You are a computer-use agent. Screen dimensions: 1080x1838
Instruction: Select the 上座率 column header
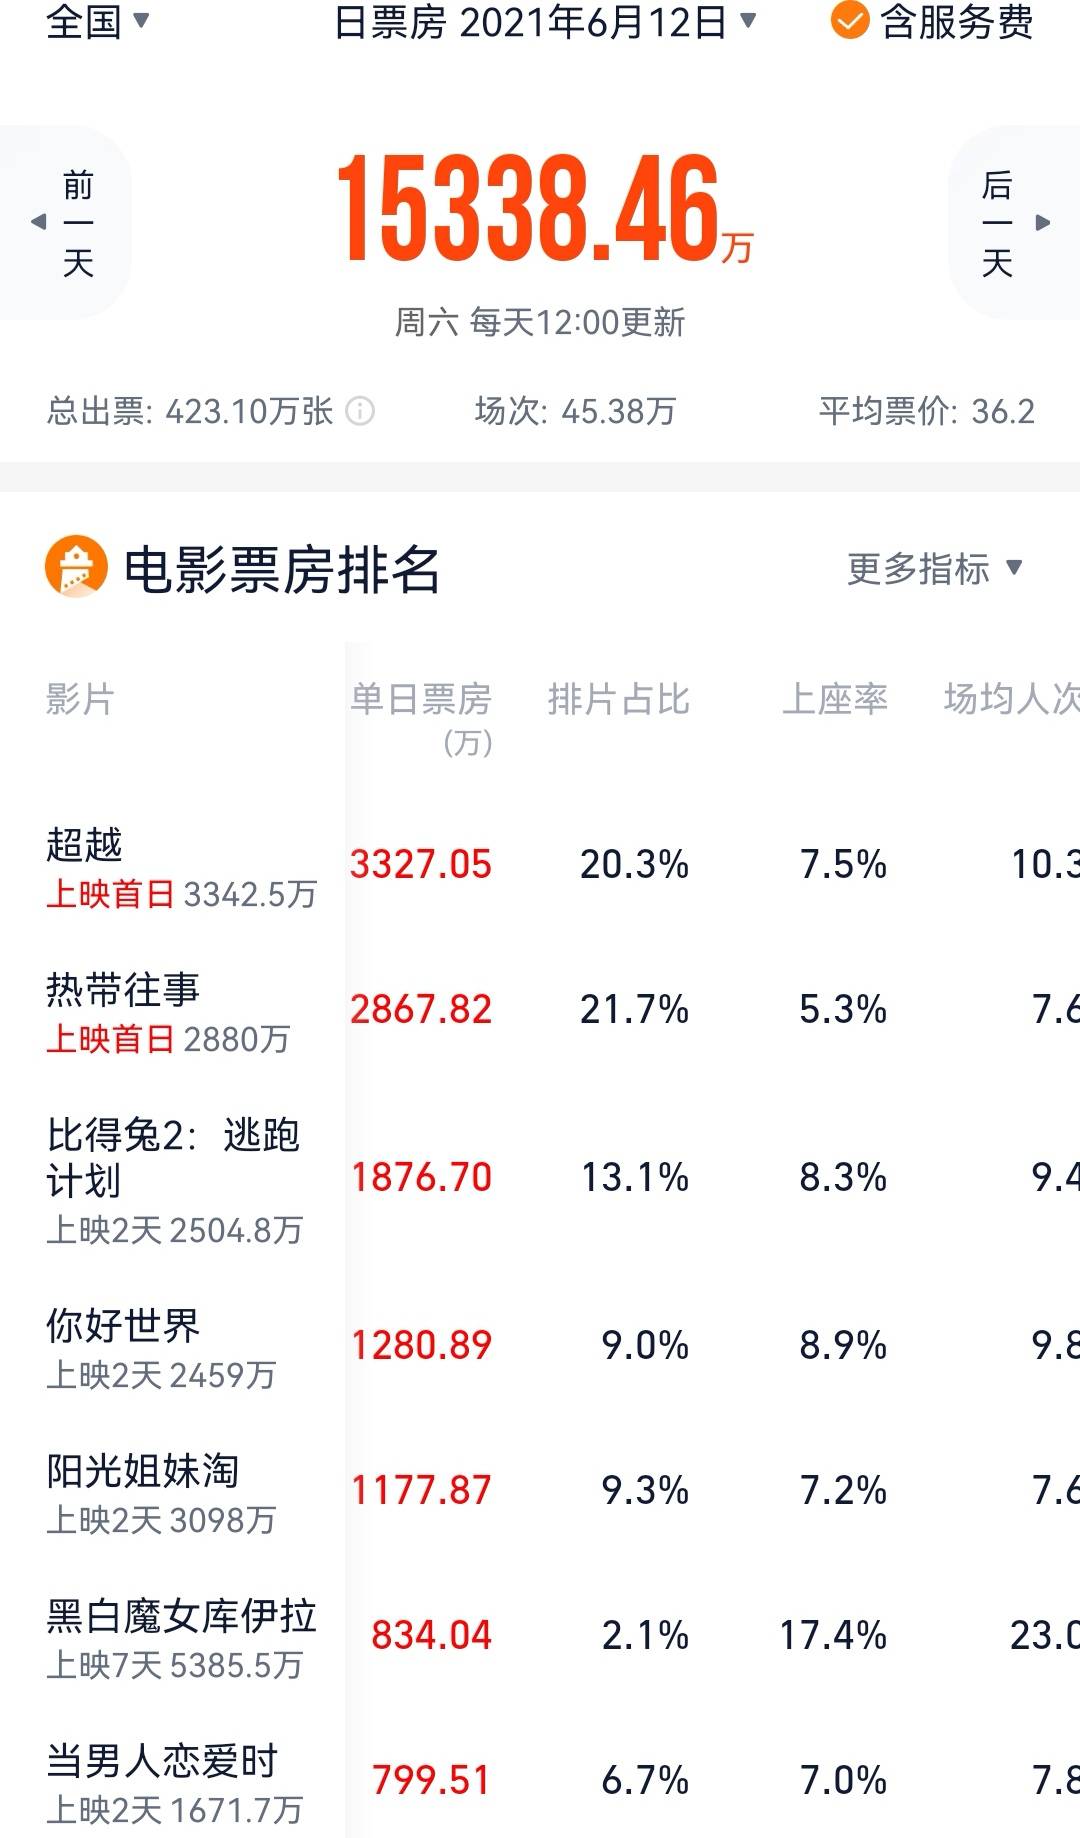(x=834, y=699)
